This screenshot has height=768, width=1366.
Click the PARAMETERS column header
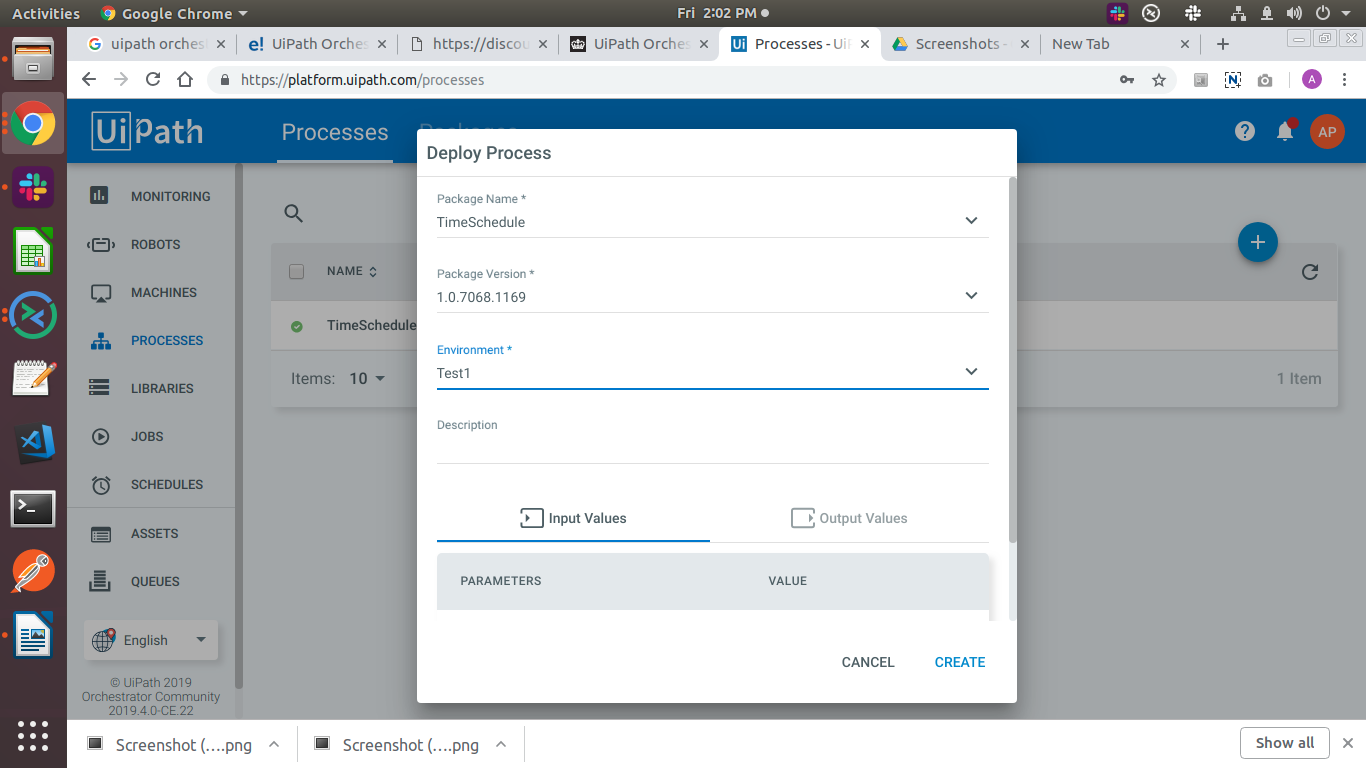[x=501, y=581]
